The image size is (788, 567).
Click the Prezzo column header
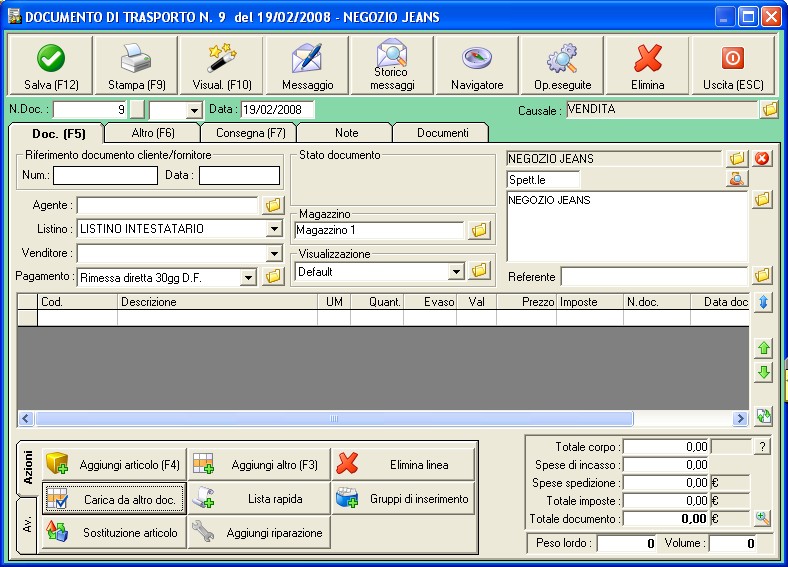point(526,302)
